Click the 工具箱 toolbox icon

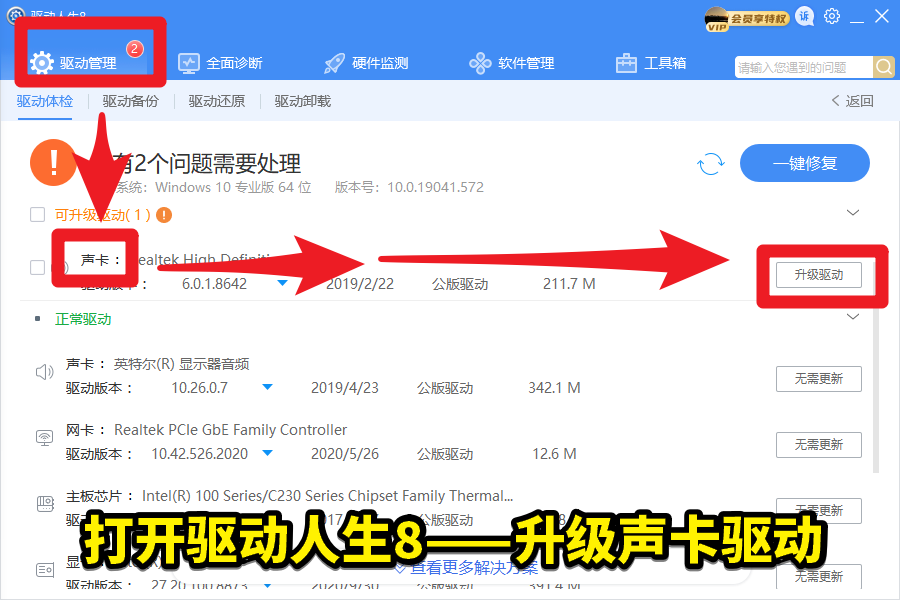(626, 63)
